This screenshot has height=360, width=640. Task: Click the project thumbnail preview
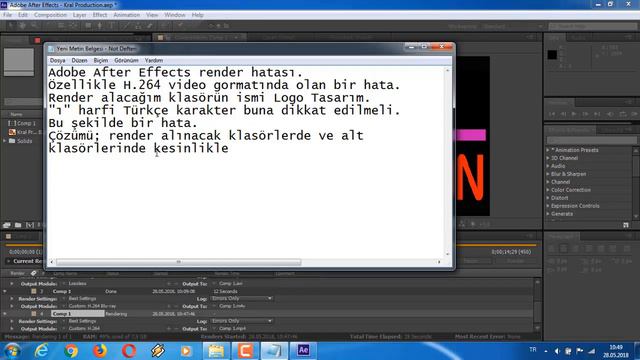coord(19,62)
